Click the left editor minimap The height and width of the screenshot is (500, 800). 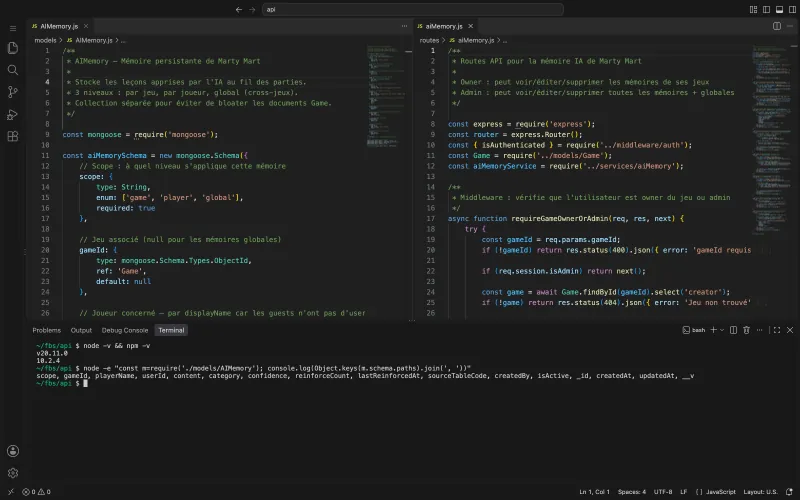pyautogui.click(x=385, y=97)
